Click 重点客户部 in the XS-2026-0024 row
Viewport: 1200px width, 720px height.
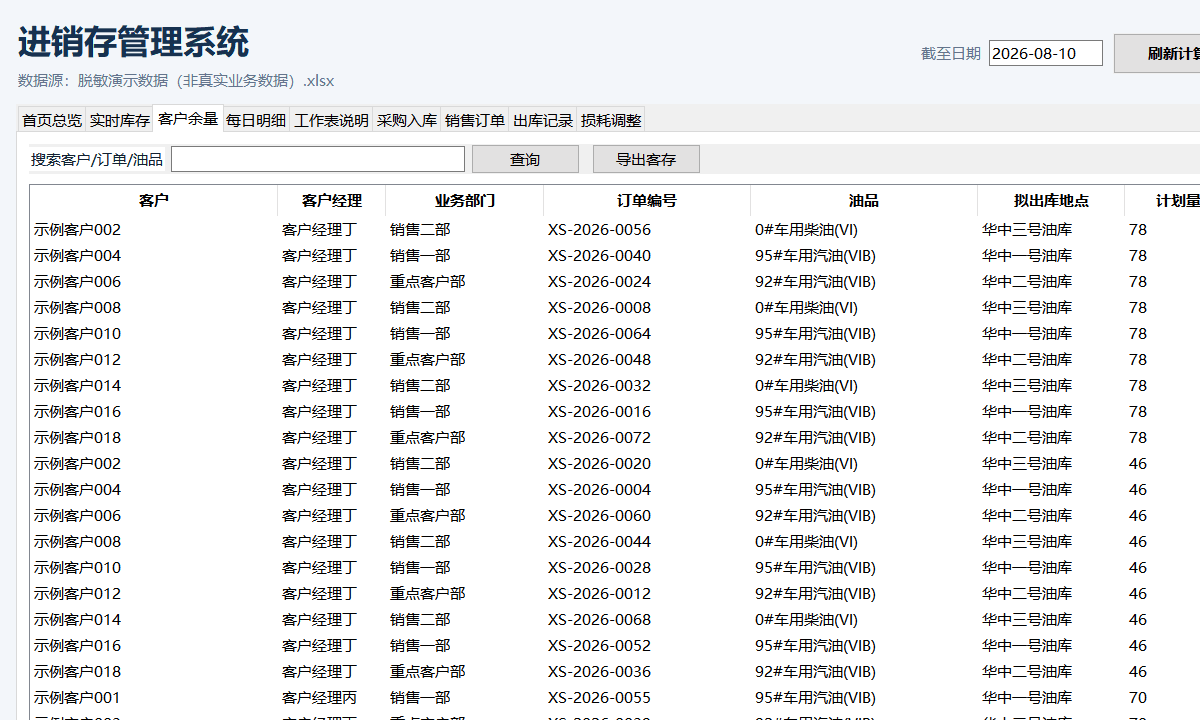pos(427,281)
